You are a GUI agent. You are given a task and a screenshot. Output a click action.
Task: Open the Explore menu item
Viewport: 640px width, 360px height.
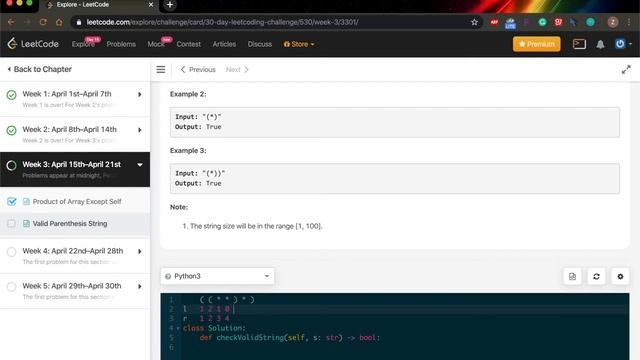[x=83, y=44]
